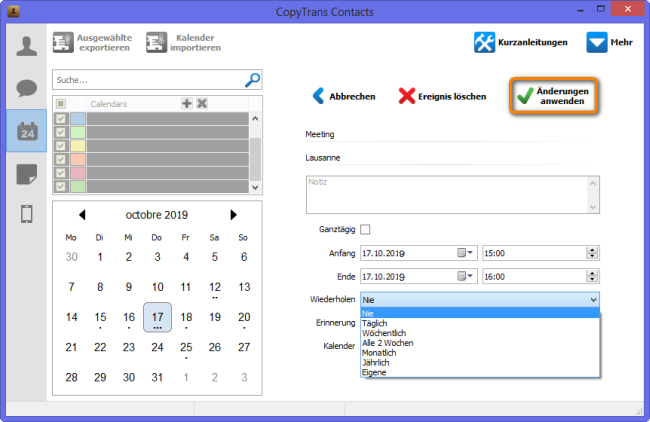This screenshot has width=650, height=422.
Task: Click the Lausanne location field
Action: [448, 158]
